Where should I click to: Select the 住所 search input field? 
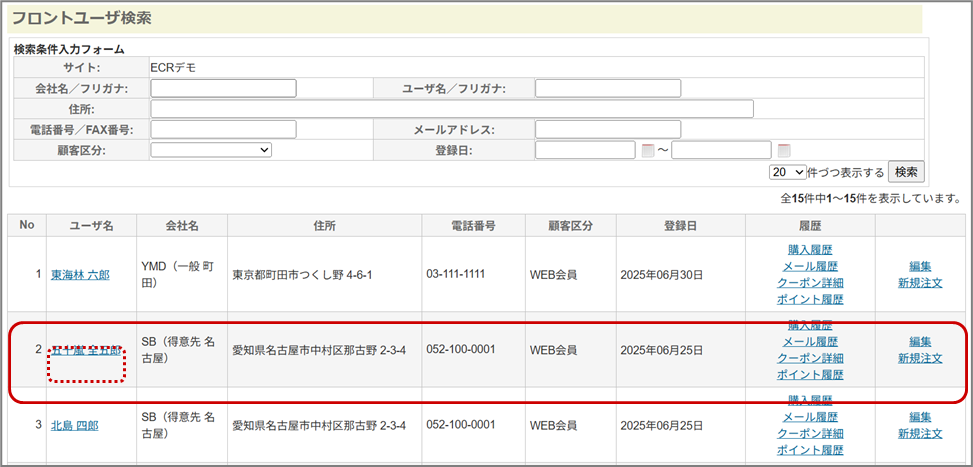pyautogui.click(x=452, y=108)
